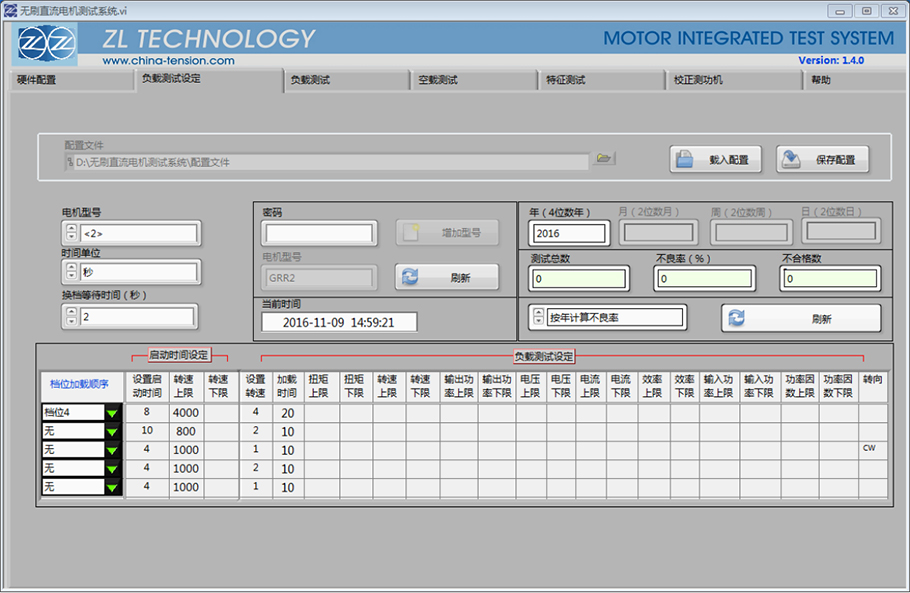This screenshot has height=593, width=910.
Task: Click the stepper arrows beside 时间单位 秒
Action: [71, 272]
